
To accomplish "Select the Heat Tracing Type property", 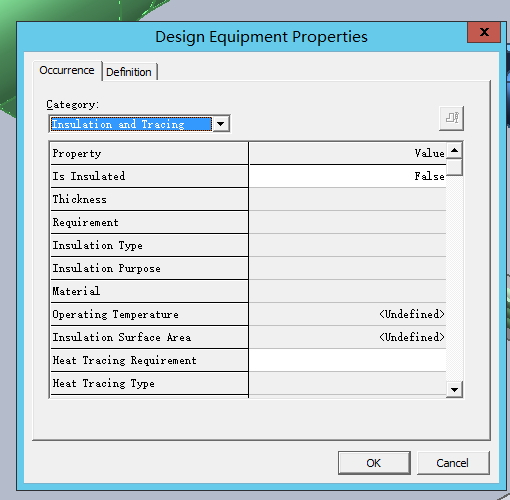I will pos(149,383).
